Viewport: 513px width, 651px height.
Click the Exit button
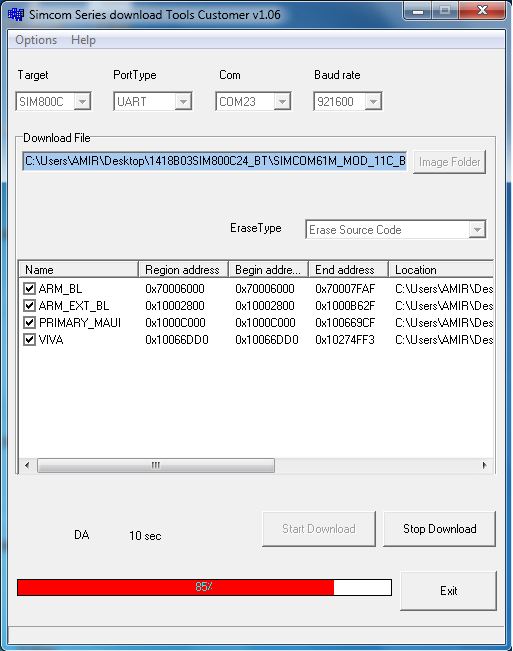(449, 591)
